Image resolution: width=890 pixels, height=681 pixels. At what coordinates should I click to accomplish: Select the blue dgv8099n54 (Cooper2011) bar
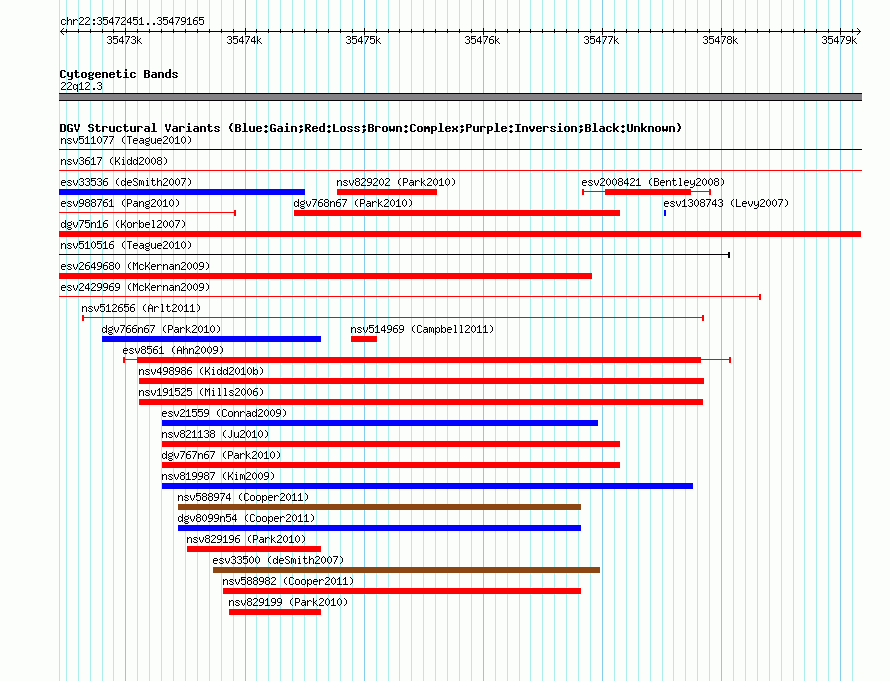[379, 528]
